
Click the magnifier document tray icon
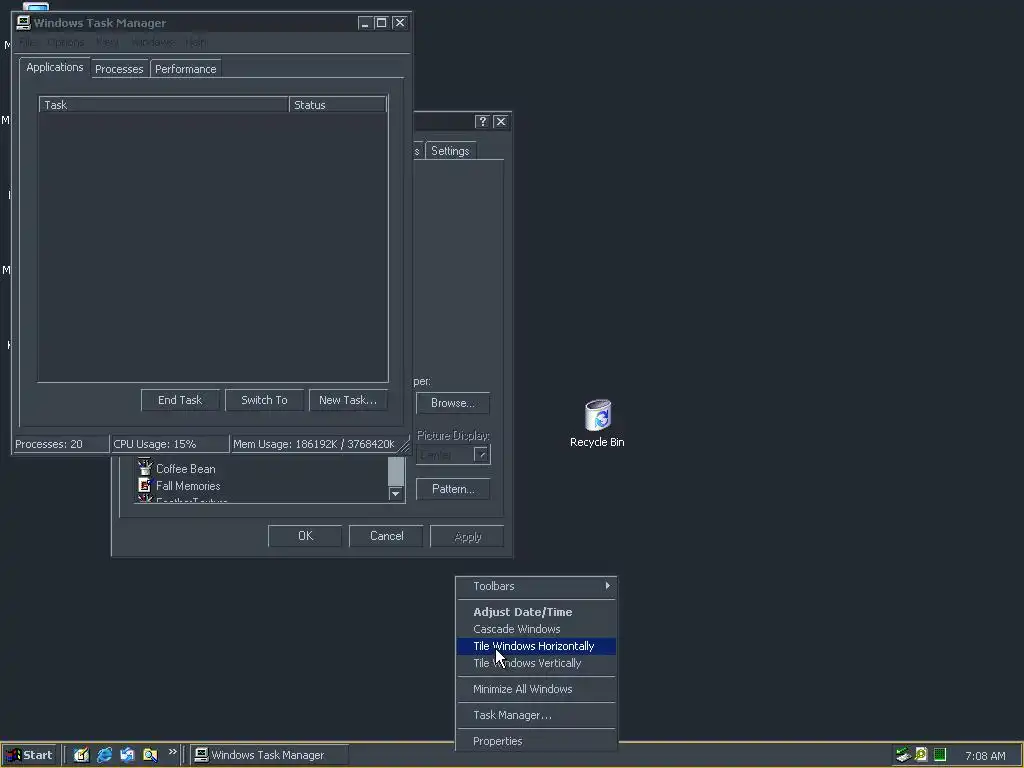921,755
